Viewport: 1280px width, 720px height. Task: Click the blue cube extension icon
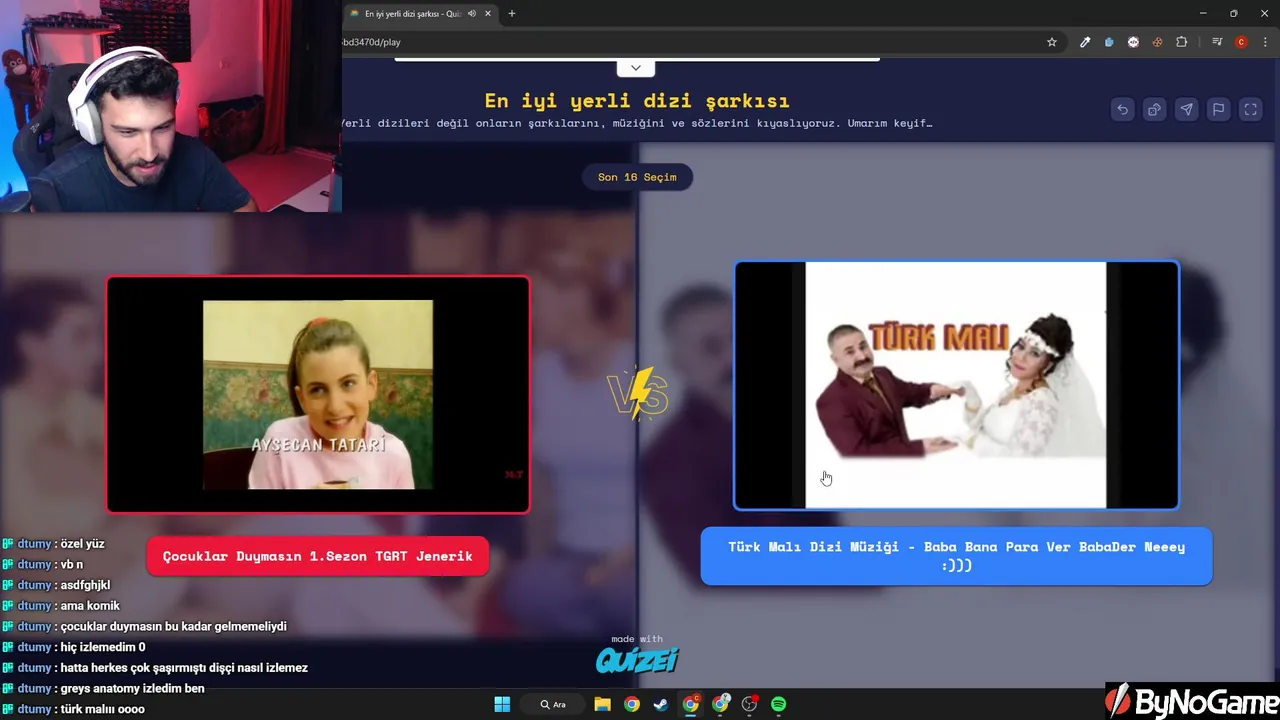[1109, 42]
